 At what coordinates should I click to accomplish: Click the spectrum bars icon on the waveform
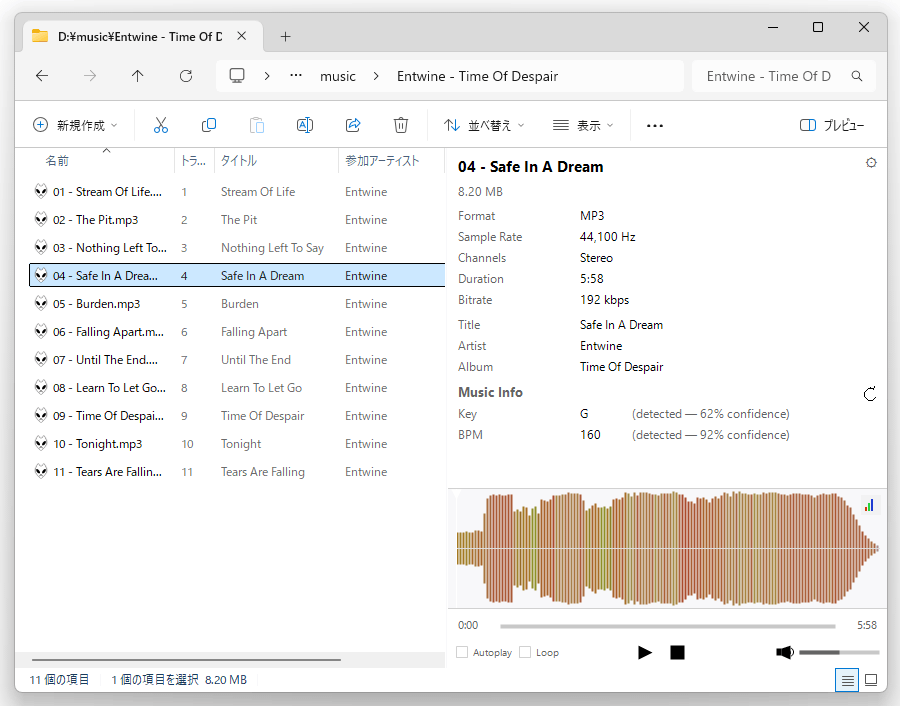pos(868,505)
